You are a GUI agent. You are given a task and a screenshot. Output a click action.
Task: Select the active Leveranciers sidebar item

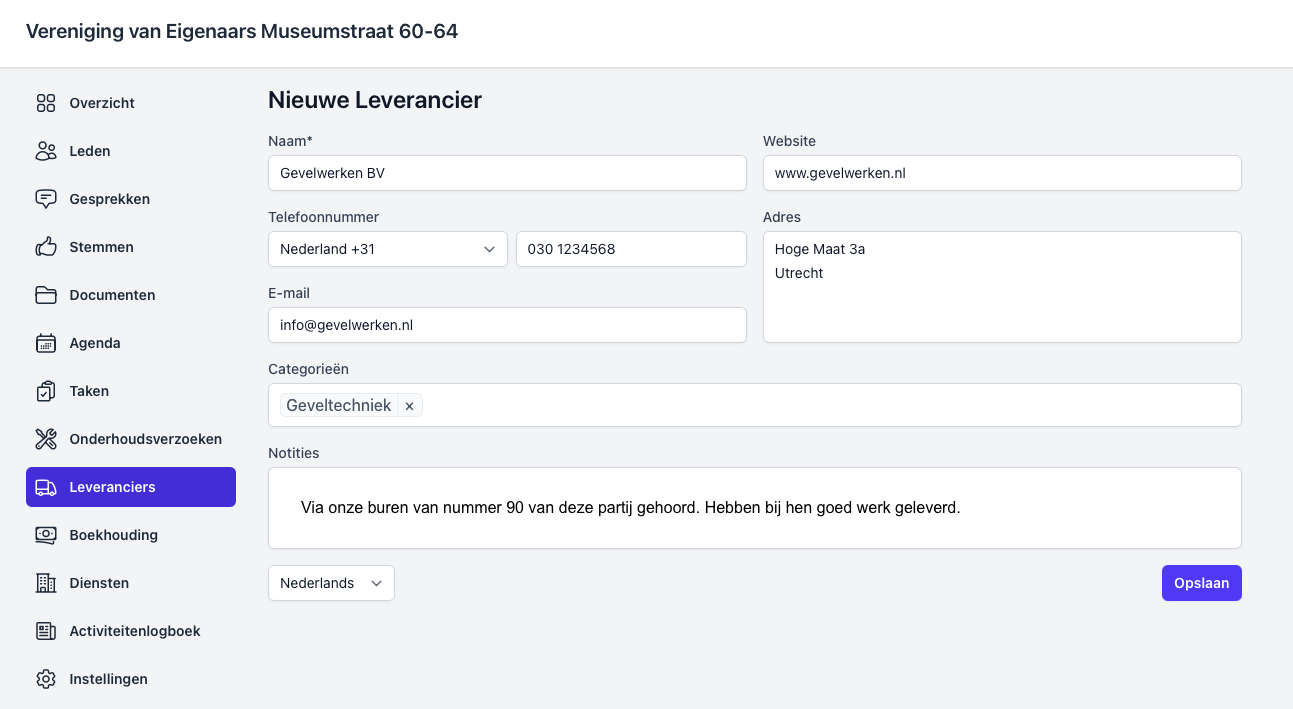pyautogui.click(x=131, y=487)
